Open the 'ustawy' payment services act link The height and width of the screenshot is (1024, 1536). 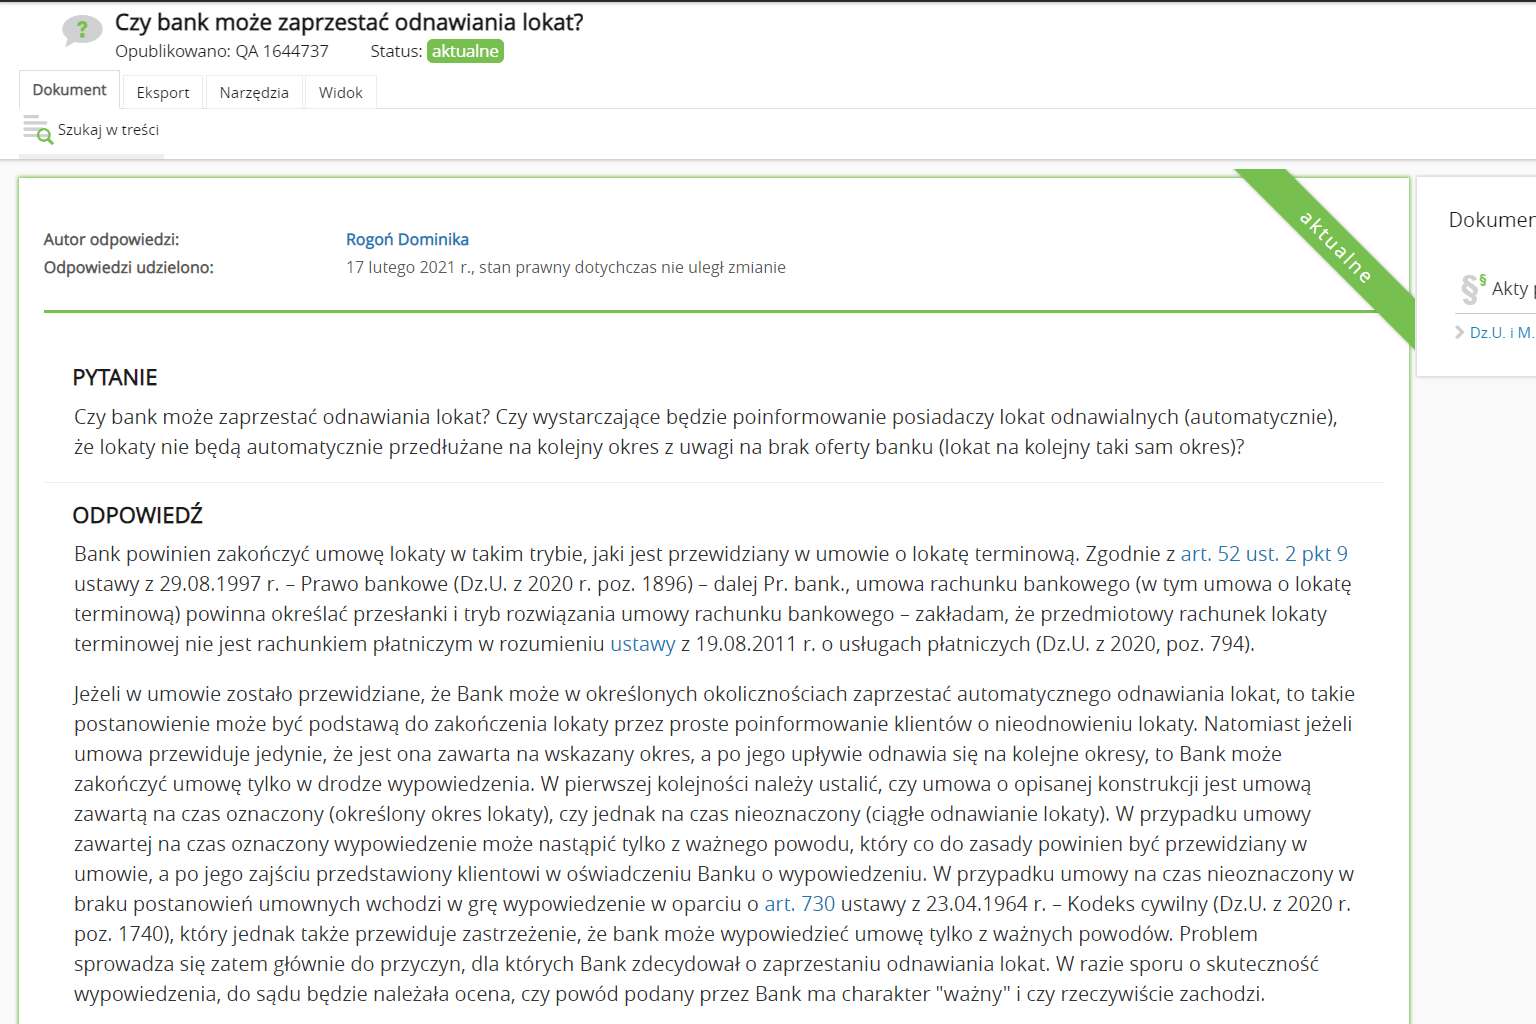pos(642,644)
